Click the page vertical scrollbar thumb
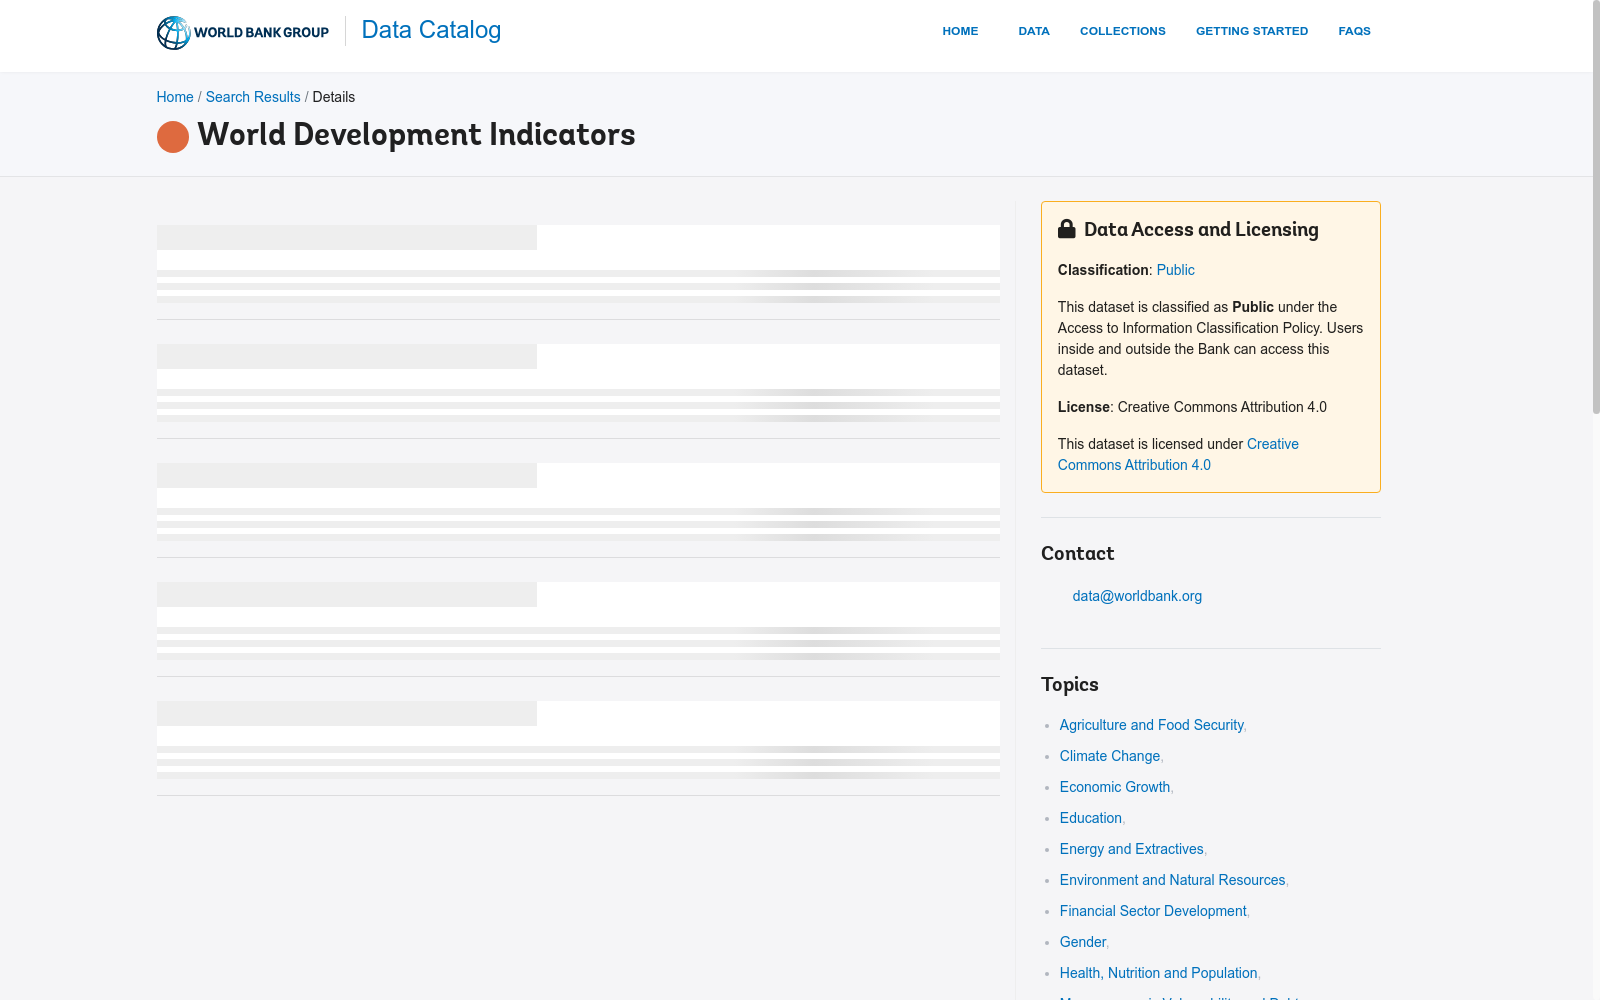The width and height of the screenshot is (1600, 1000). tap(1596, 207)
